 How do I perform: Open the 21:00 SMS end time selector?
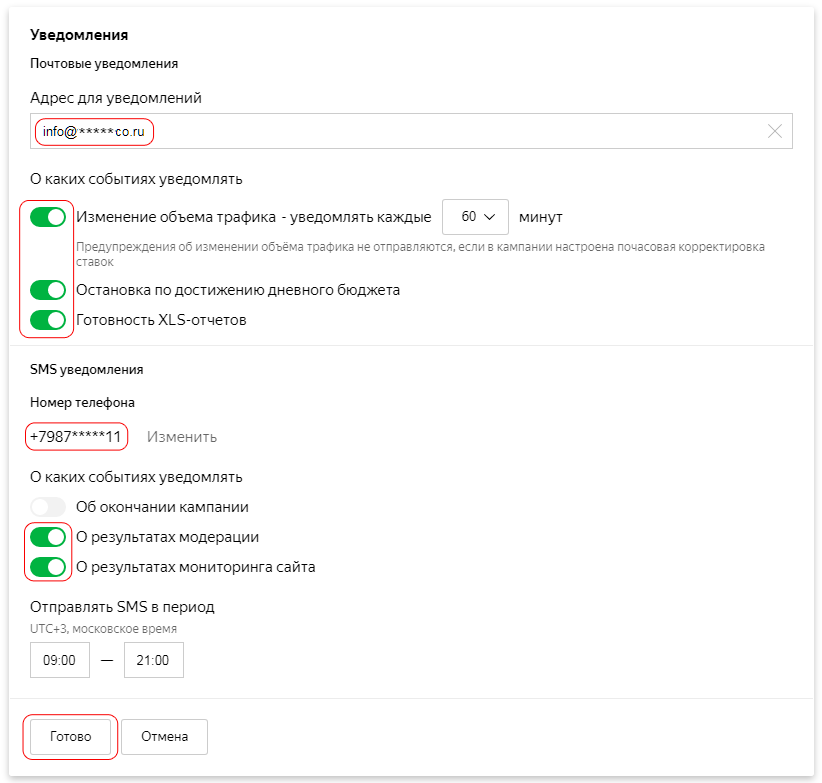[x=154, y=660]
